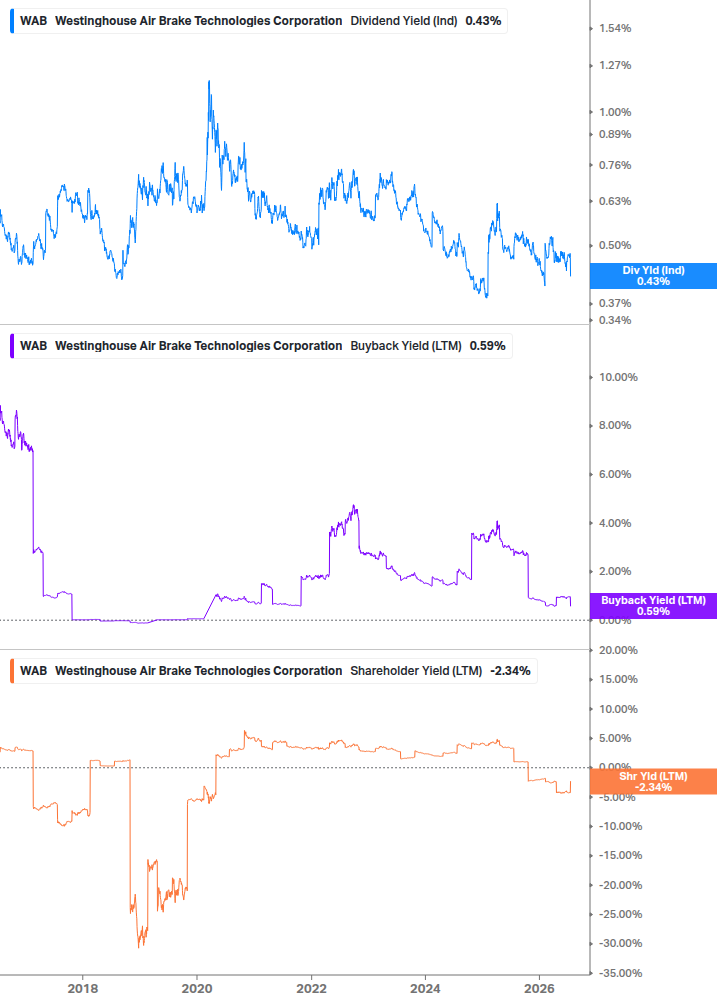The height and width of the screenshot is (1005, 717).
Task: Click the -10.00% axis label
Action: click(620, 826)
